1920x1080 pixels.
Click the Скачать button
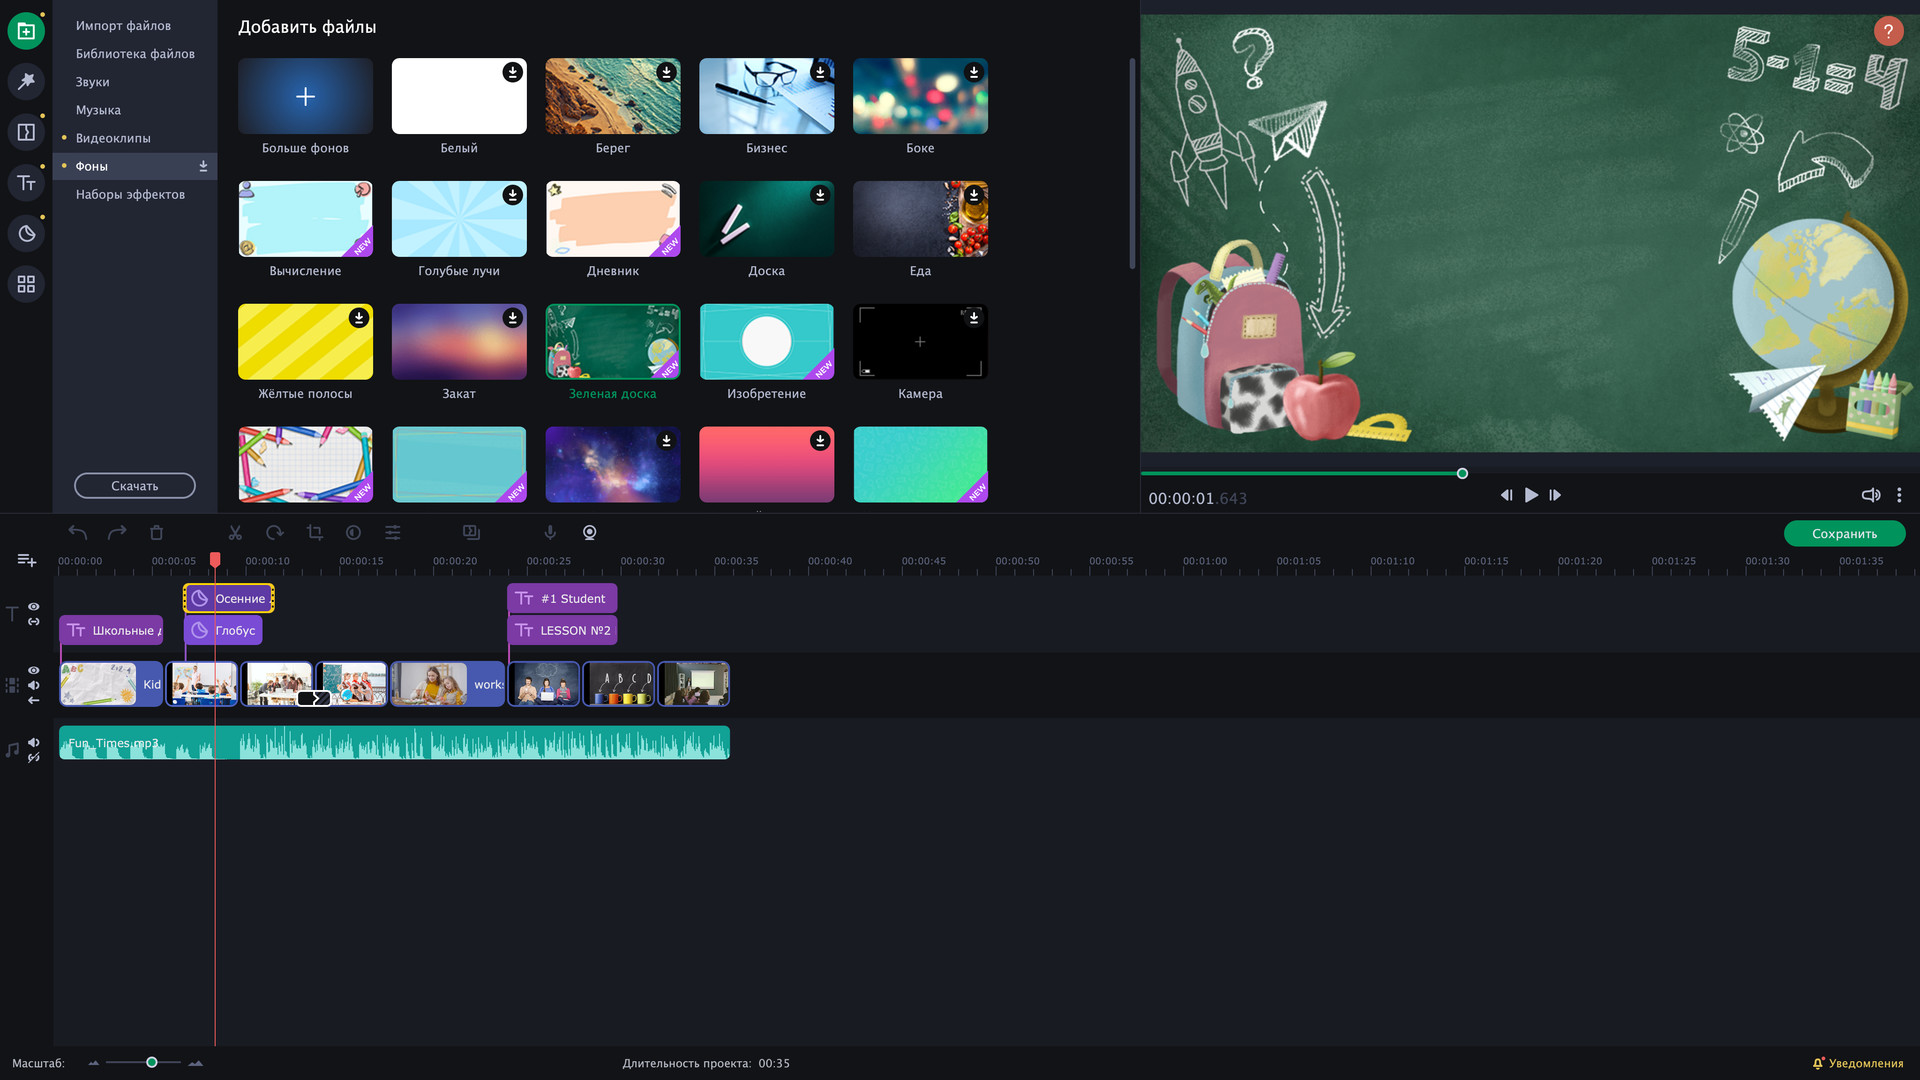135,486
